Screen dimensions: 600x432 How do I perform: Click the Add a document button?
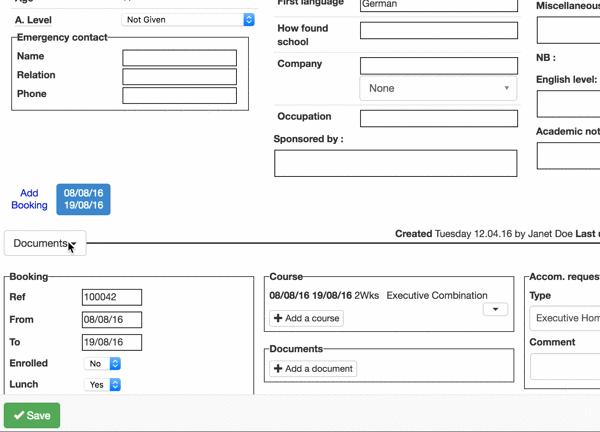(313, 369)
